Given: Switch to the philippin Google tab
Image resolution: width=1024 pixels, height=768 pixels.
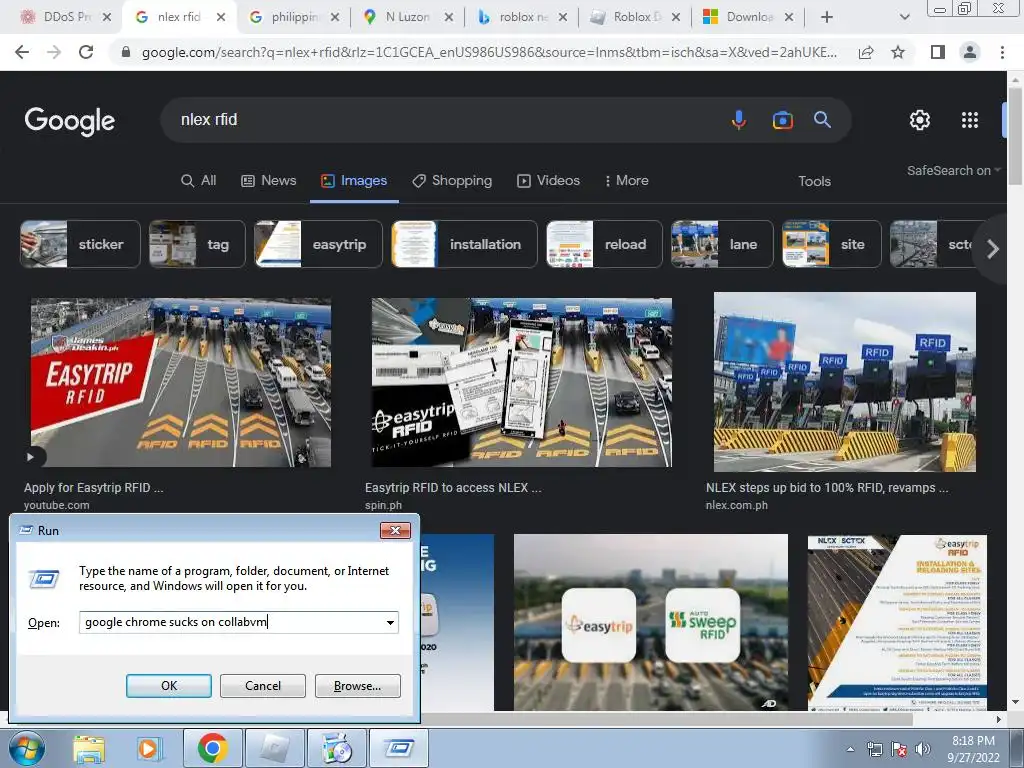Looking at the screenshot, I should (293, 17).
